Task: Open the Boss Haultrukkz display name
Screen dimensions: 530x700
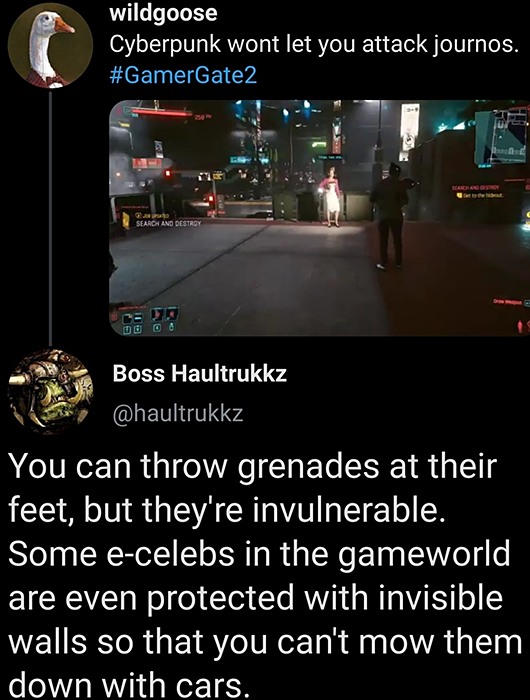Action: point(200,373)
